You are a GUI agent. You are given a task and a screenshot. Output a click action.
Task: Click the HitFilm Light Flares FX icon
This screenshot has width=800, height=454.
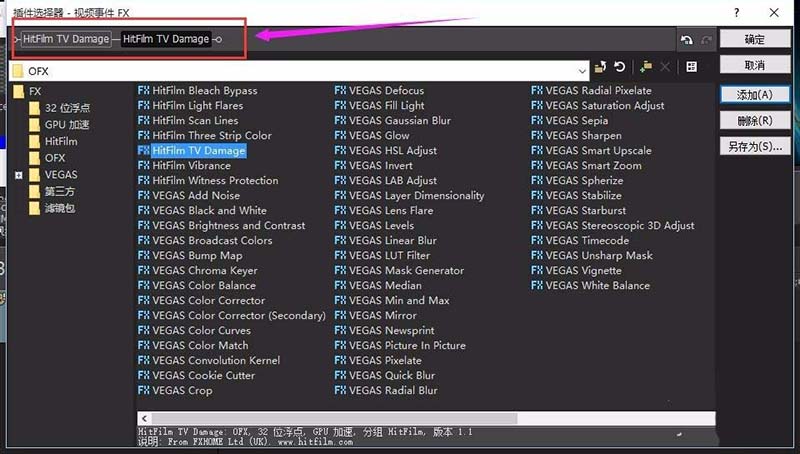[x=144, y=106]
